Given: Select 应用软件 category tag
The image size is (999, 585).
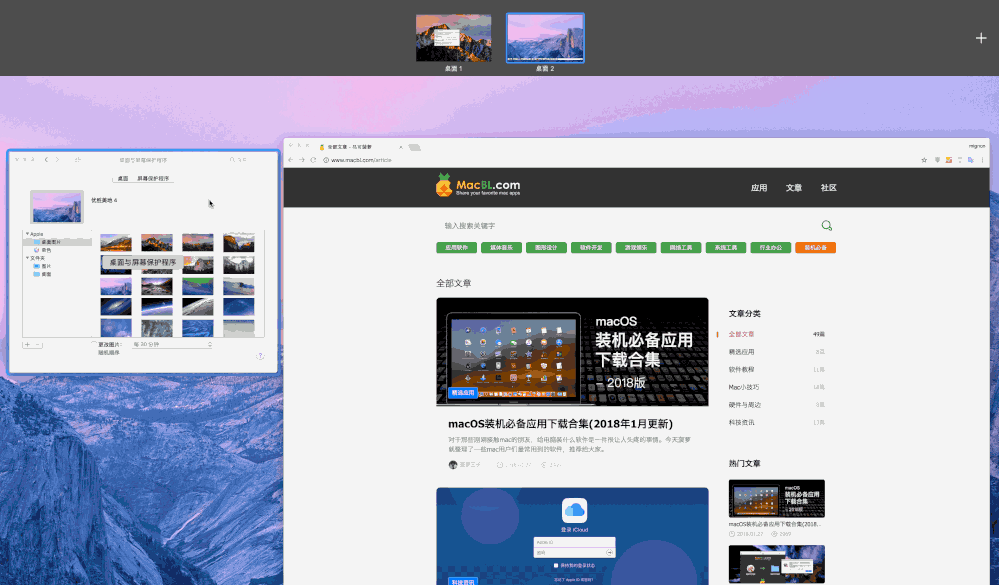Looking at the screenshot, I should pos(457,247).
